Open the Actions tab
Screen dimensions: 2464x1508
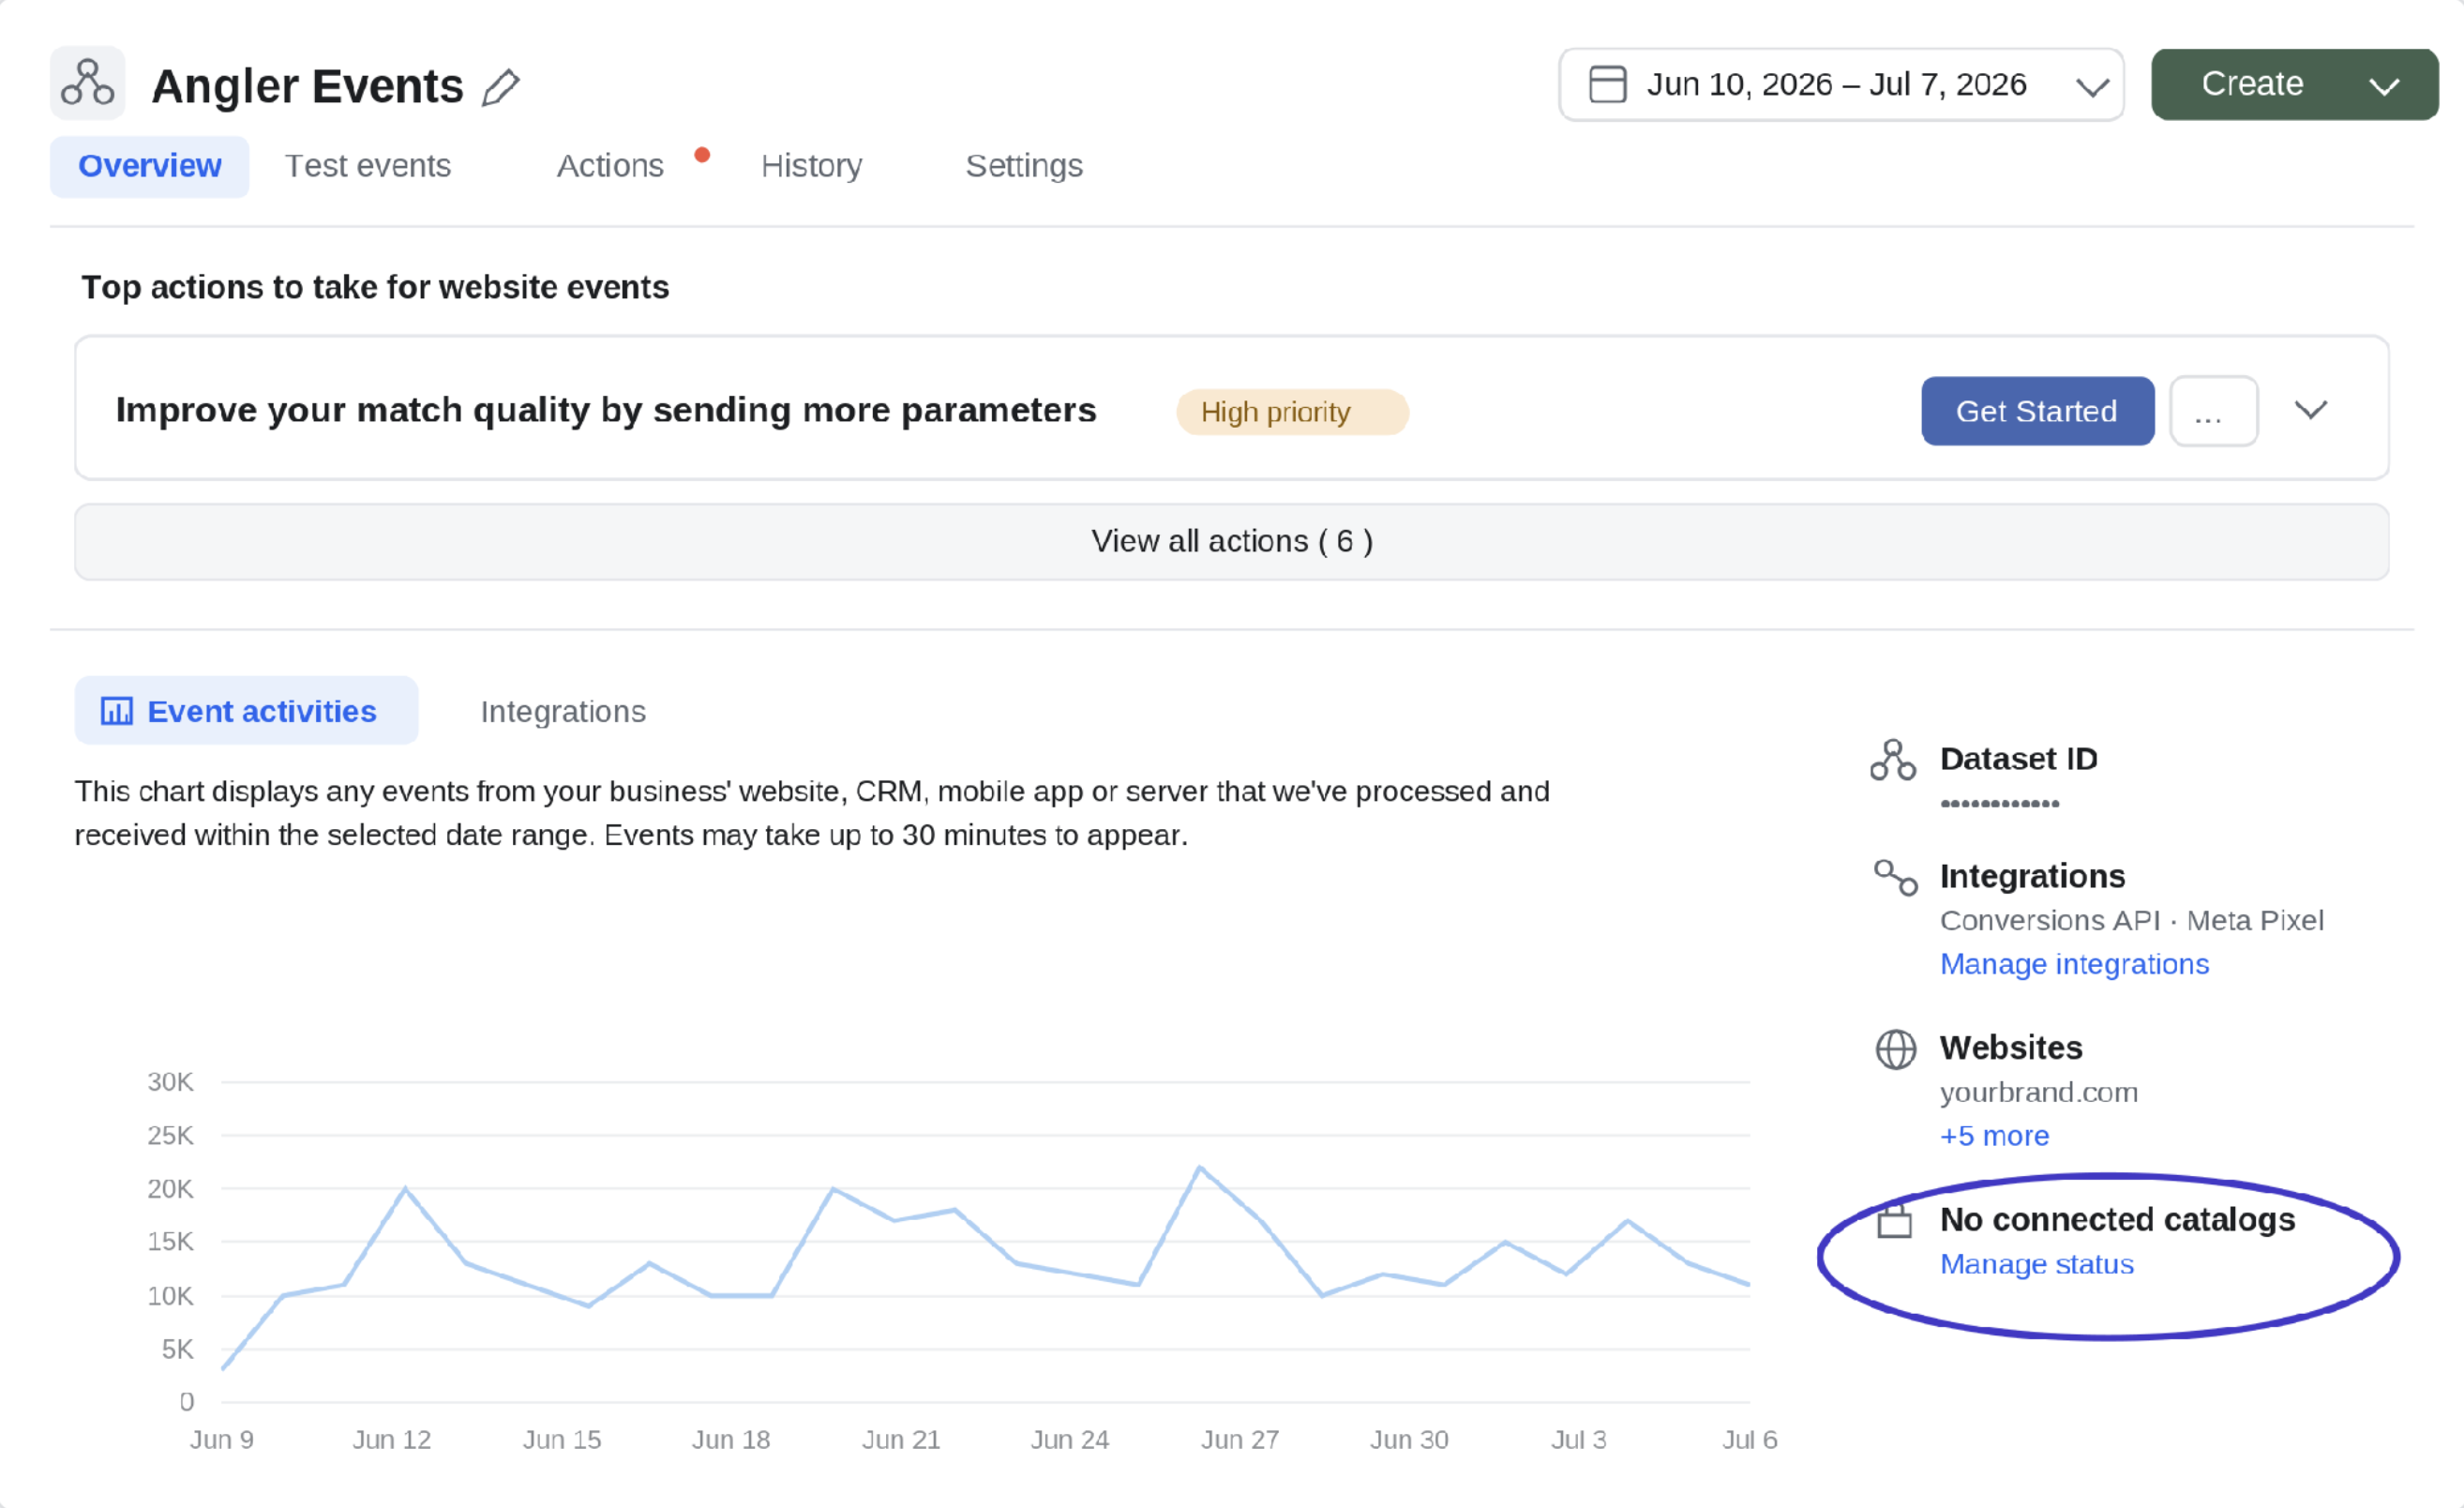coord(610,166)
